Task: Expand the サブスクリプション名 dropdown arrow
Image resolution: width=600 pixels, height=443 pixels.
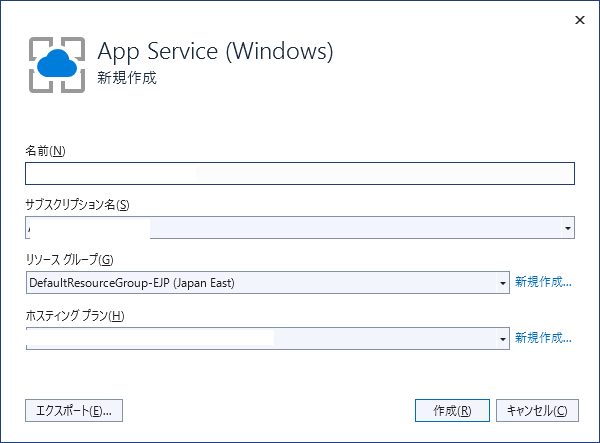Action: pos(568,228)
